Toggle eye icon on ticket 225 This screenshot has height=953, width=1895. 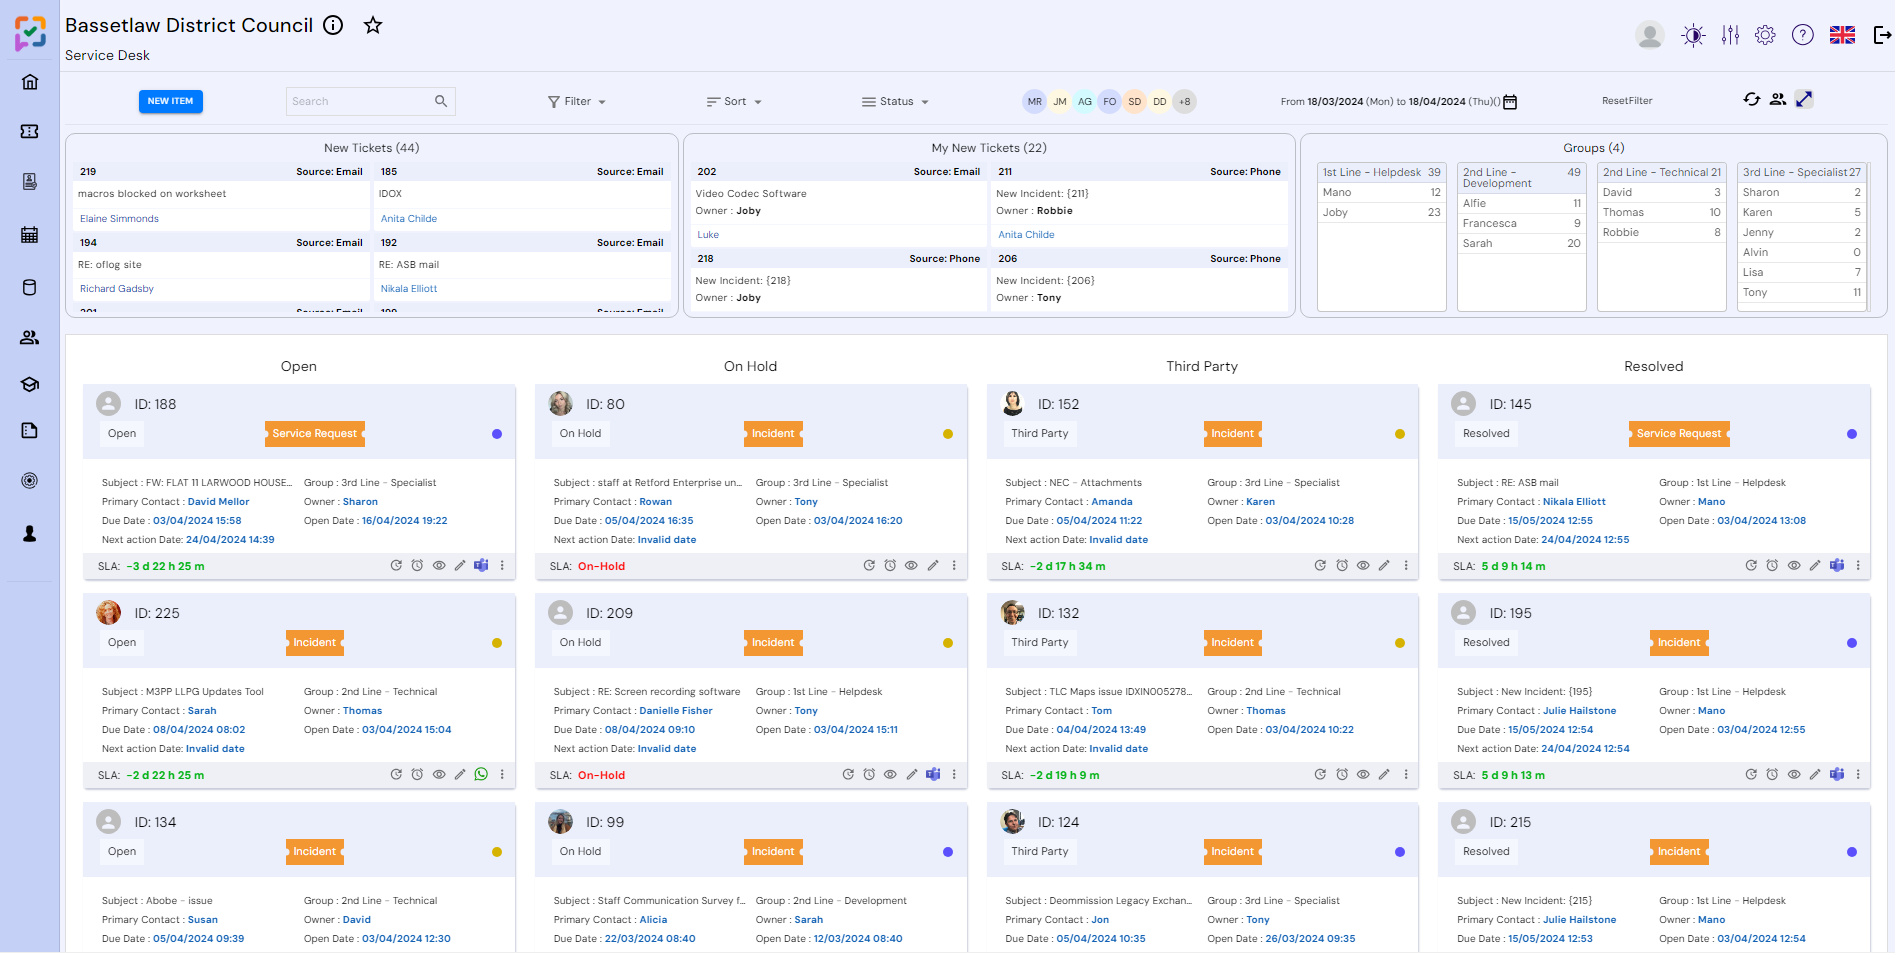click(x=439, y=775)
